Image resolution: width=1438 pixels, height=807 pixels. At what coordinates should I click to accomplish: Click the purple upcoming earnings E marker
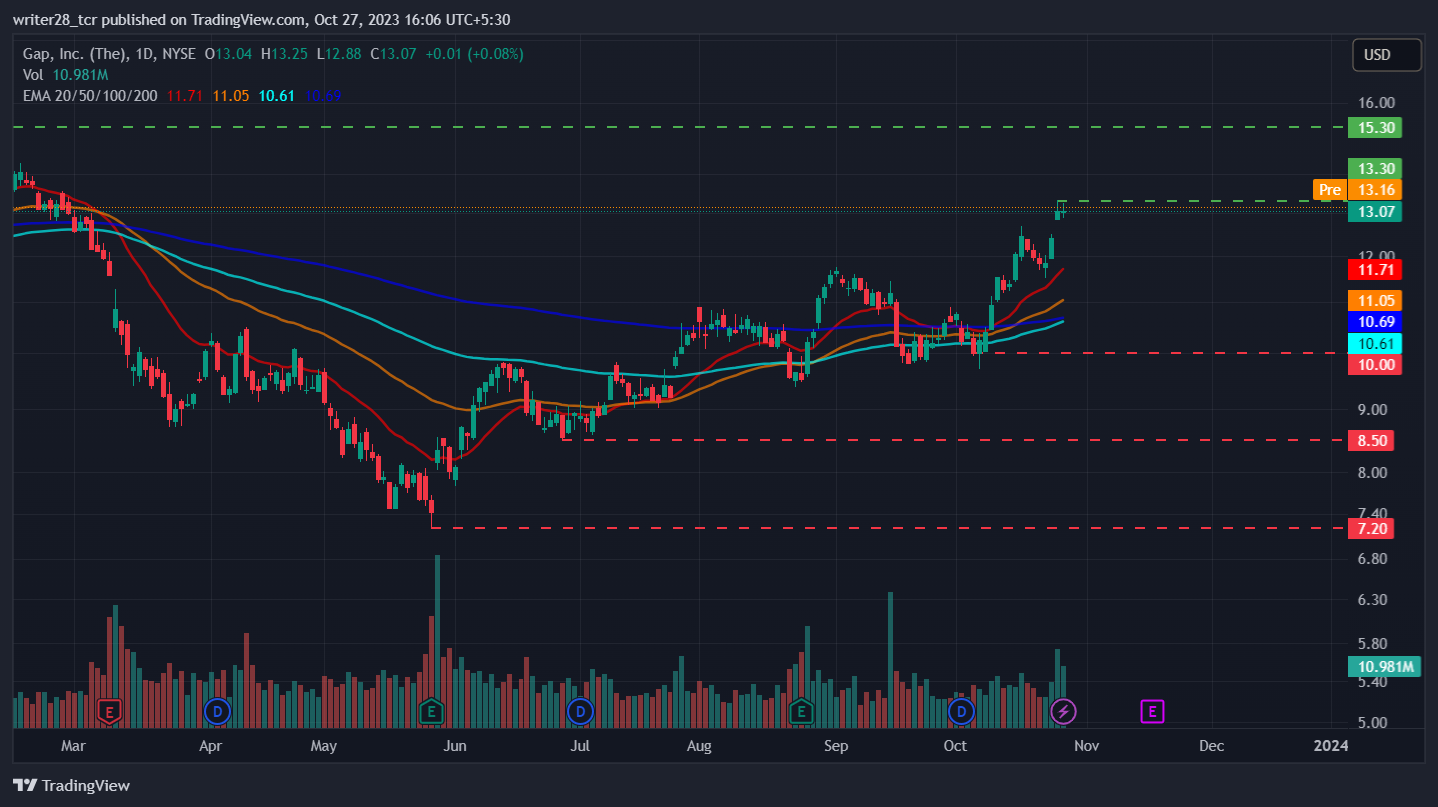pos(1152,712)
